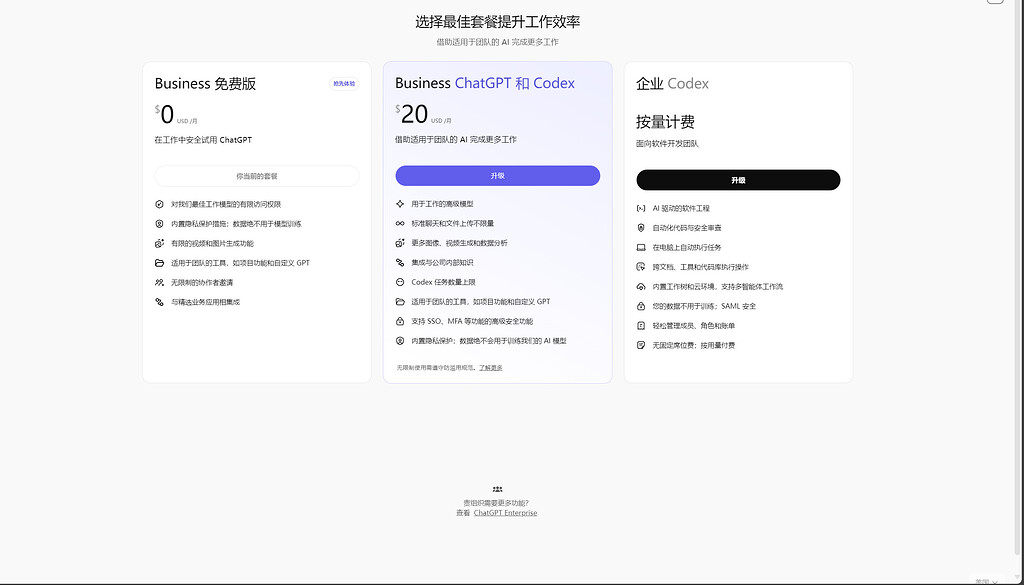Click 借助适用于团队的 AI 完成更多工作 in $20 card
This screenshot has width=1024, height=585.
[x=456, y=140]
